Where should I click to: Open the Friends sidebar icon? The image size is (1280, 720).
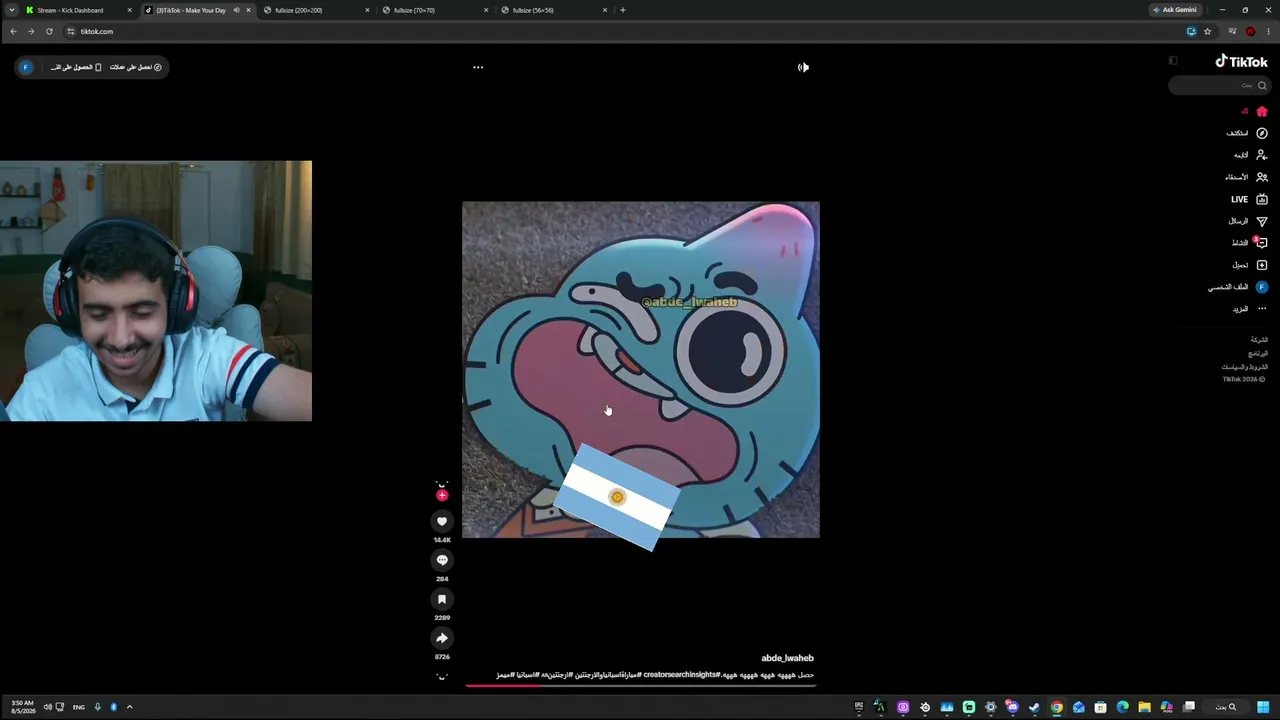[1261, 177]
